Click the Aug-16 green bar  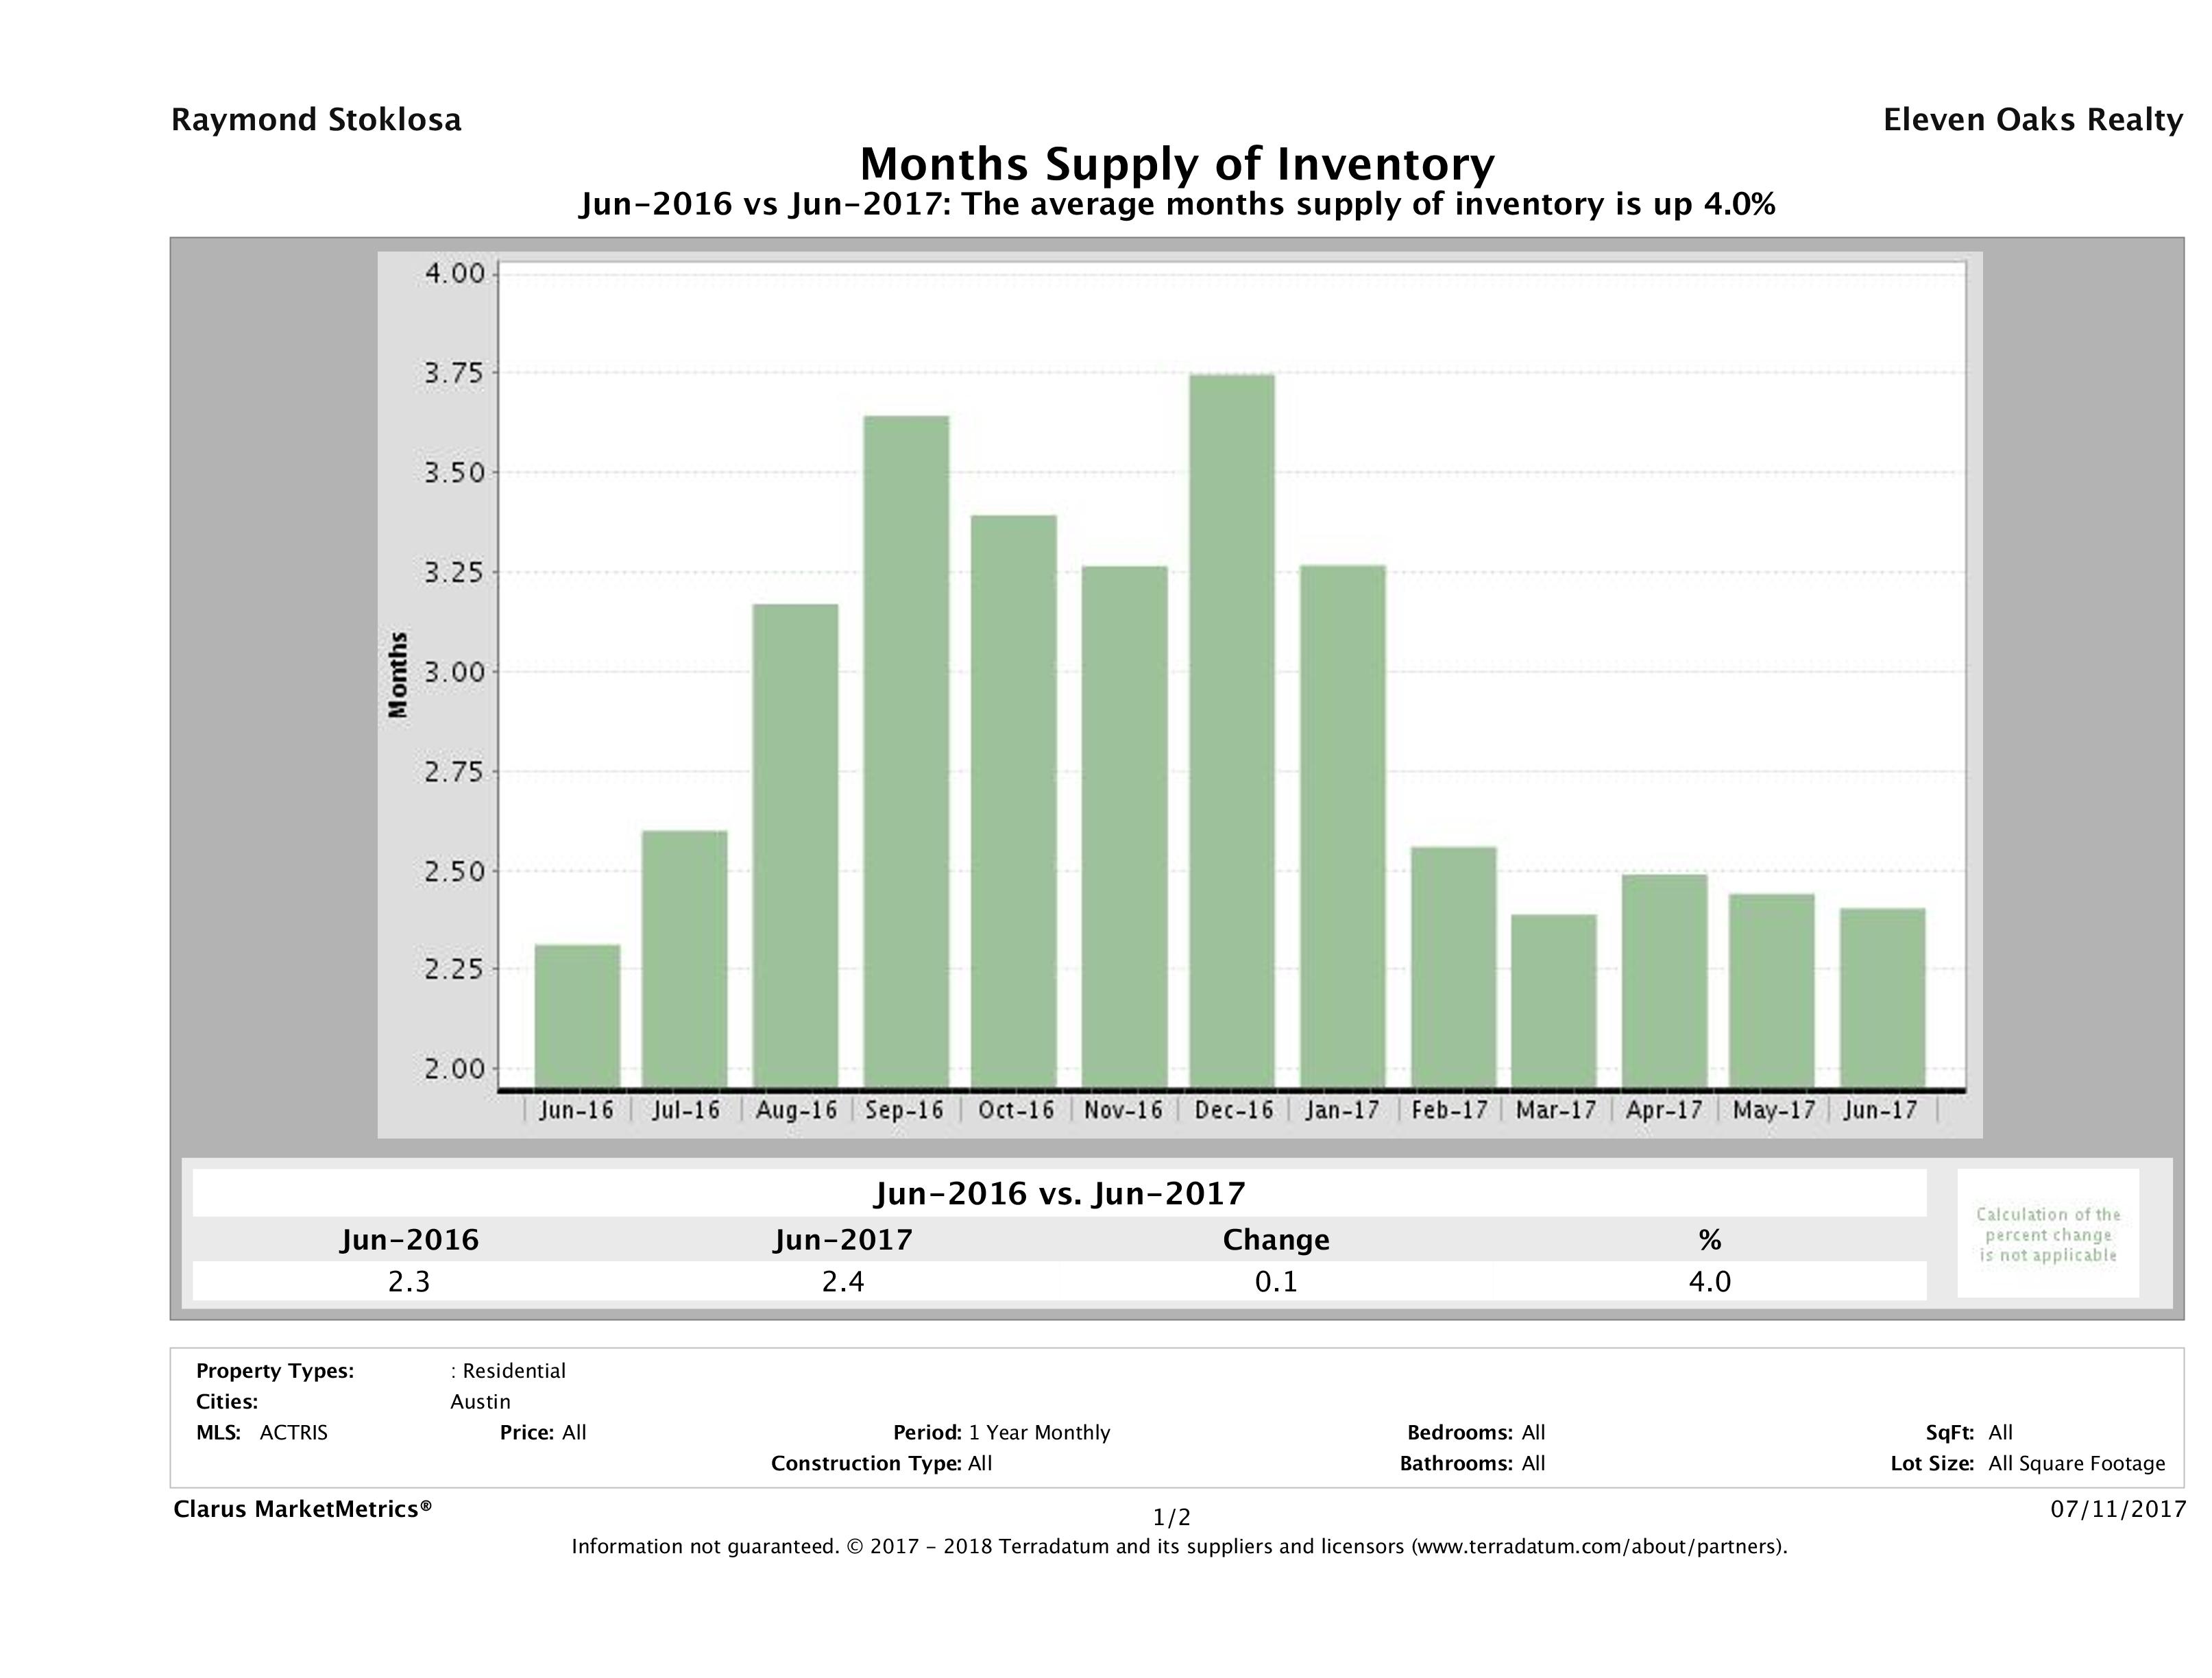click(796, 845)
